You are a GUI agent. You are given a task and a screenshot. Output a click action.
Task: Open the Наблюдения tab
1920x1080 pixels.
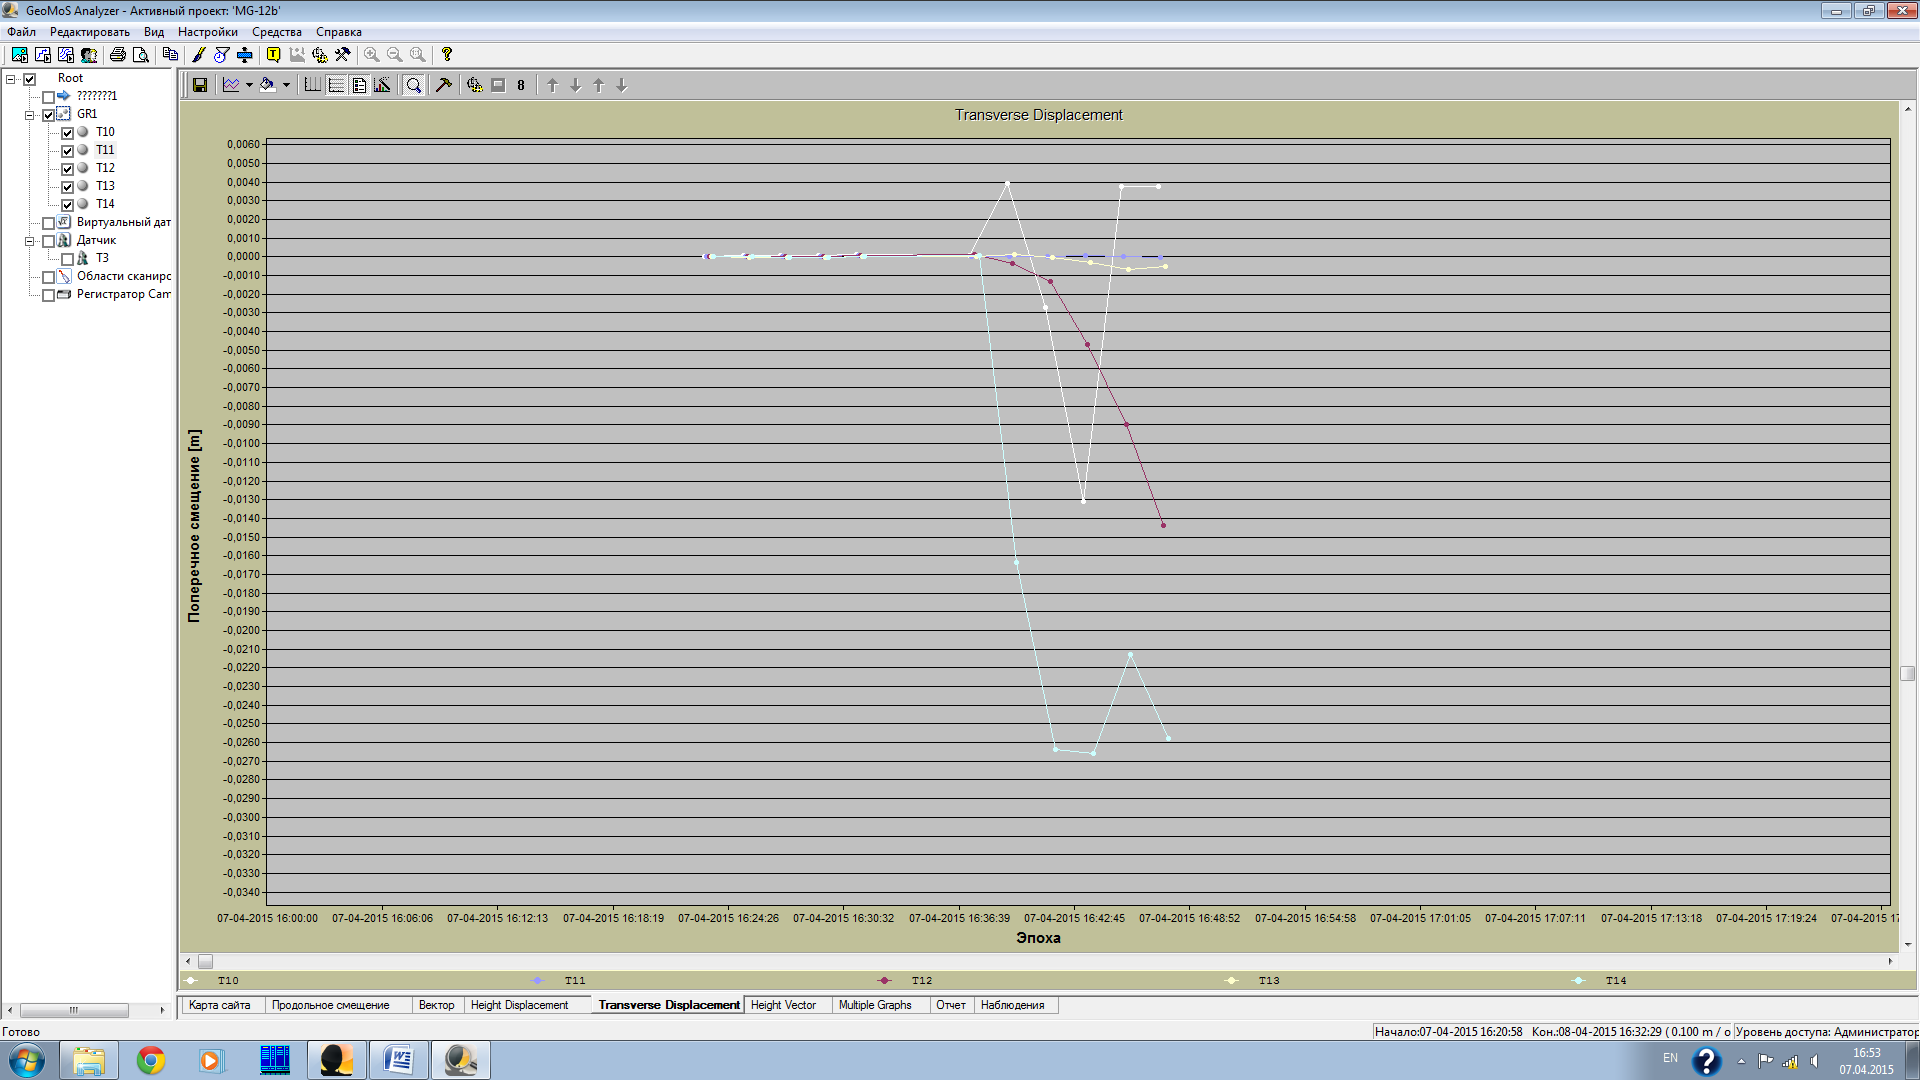(1012, 1005)
